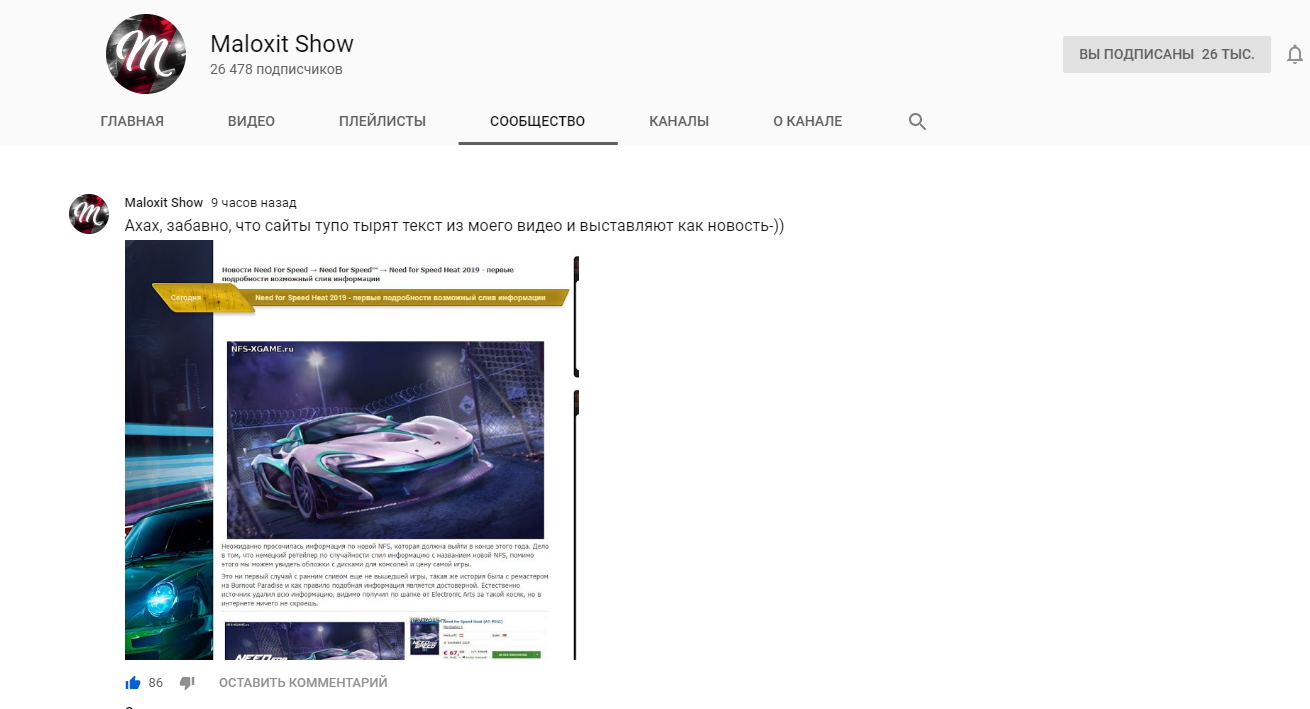Open the КАНАЛЫ tab
Viewport: 1310px width, 709px height.
pyautogui.click(x=679, y=122)
